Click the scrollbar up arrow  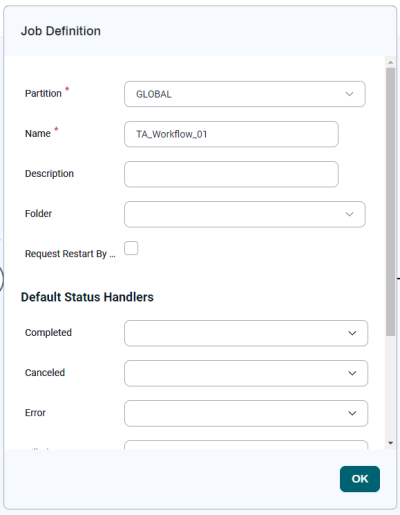390,62
